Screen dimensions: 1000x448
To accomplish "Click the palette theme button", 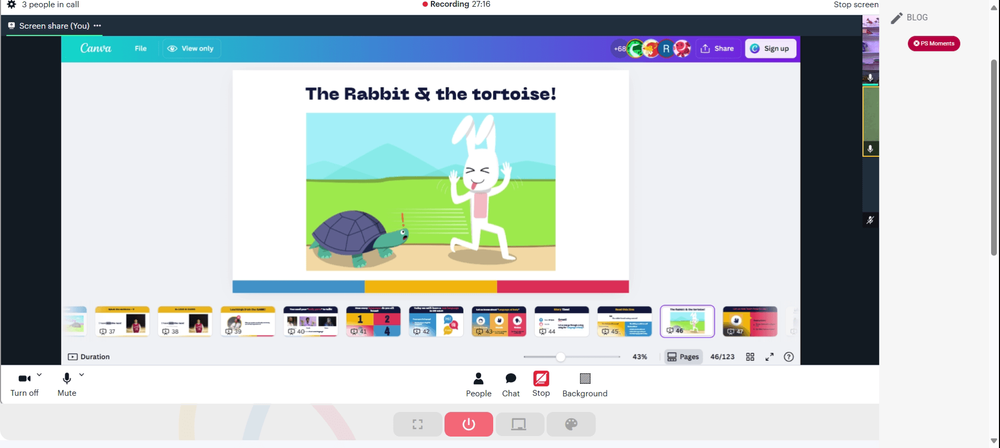I will pos(571,424).
